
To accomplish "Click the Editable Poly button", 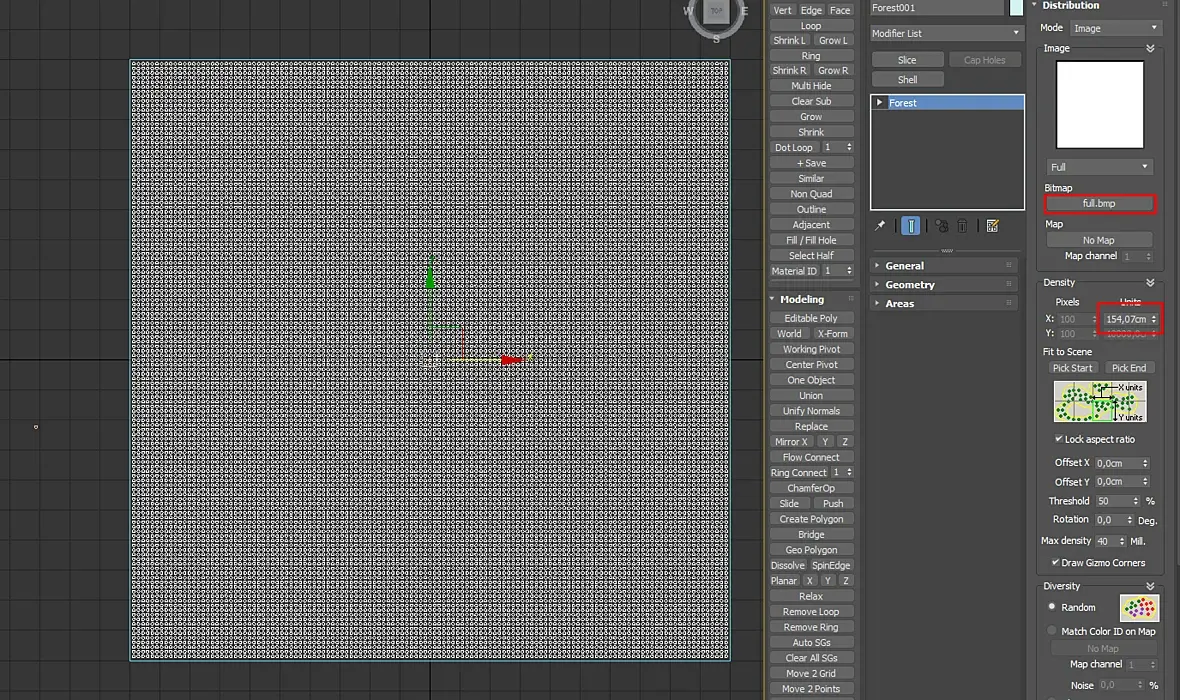I will pos(811,318).
